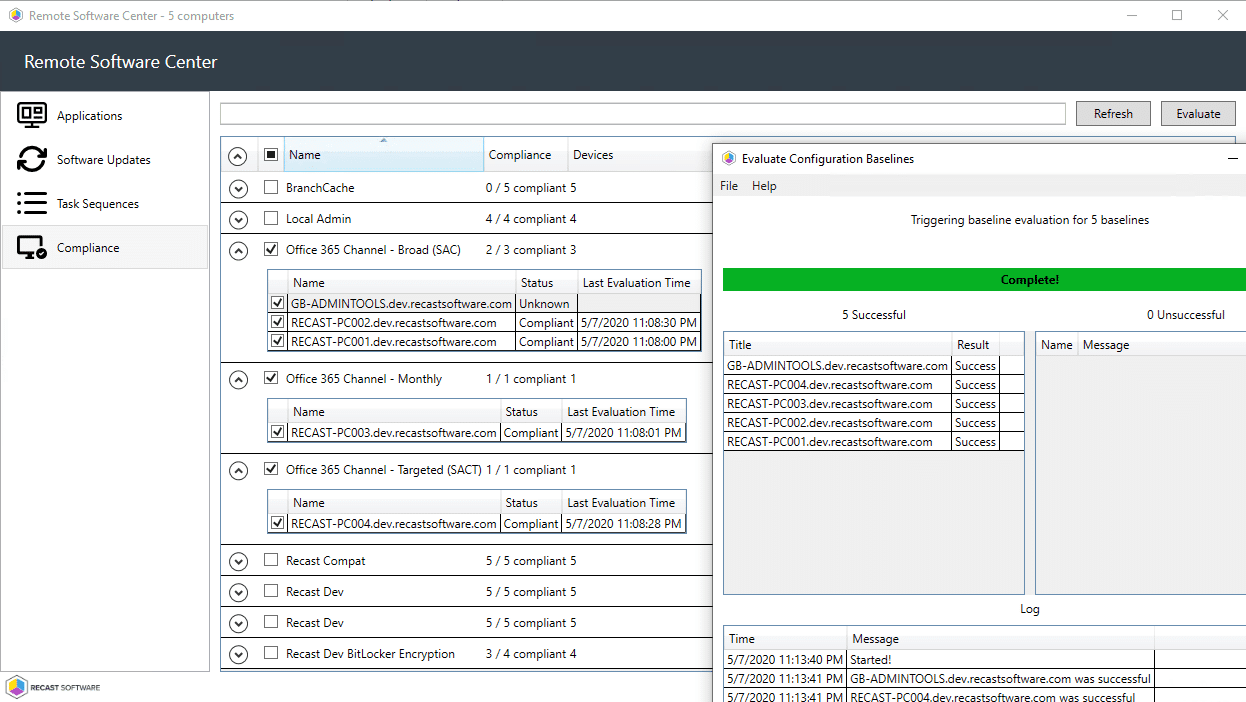
Task: Expand the Recast Compat baseline row
Action: (x=238, y=561)
